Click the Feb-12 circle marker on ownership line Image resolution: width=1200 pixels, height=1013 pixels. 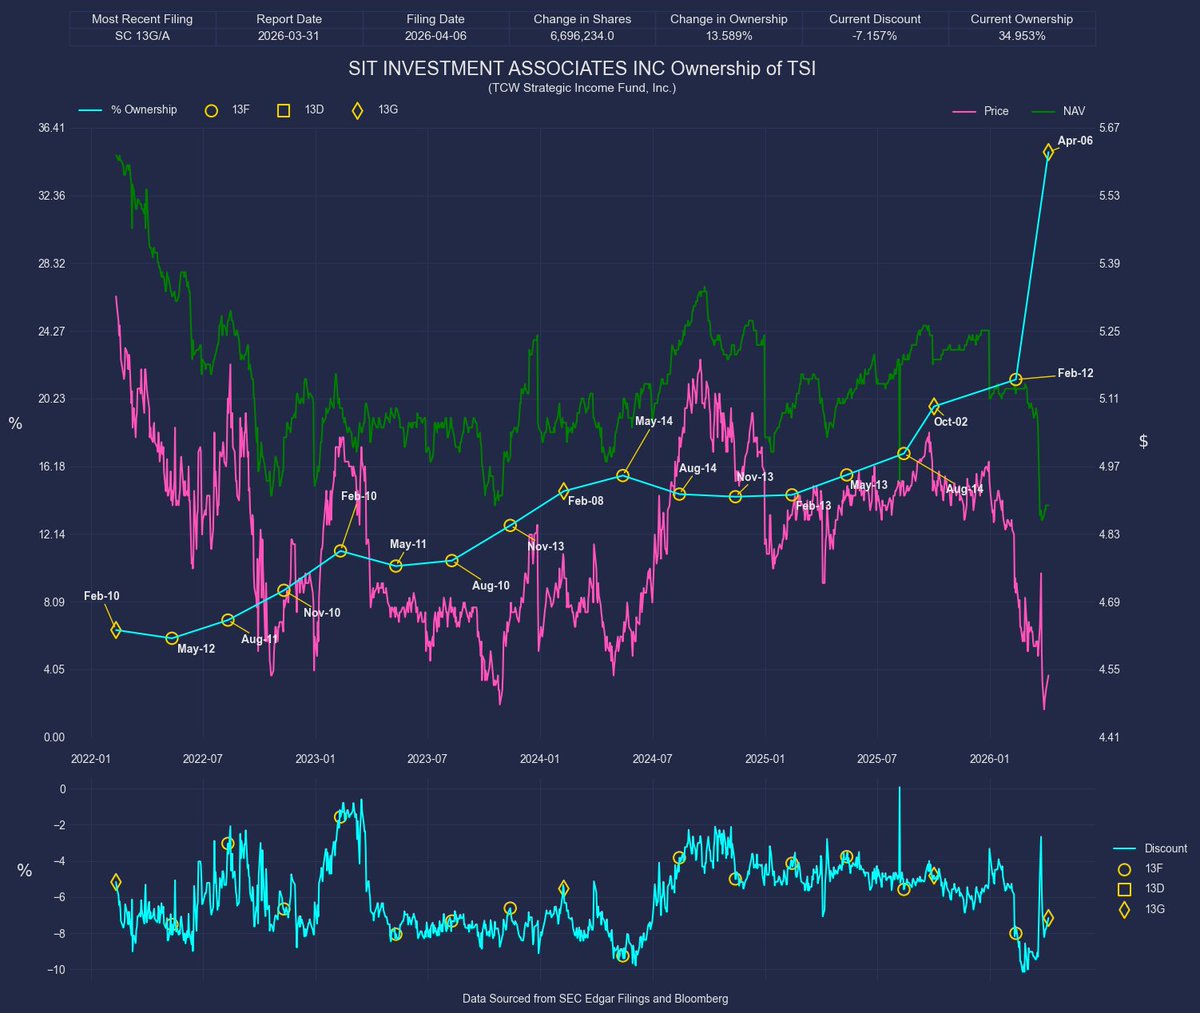click(1016, 379)
